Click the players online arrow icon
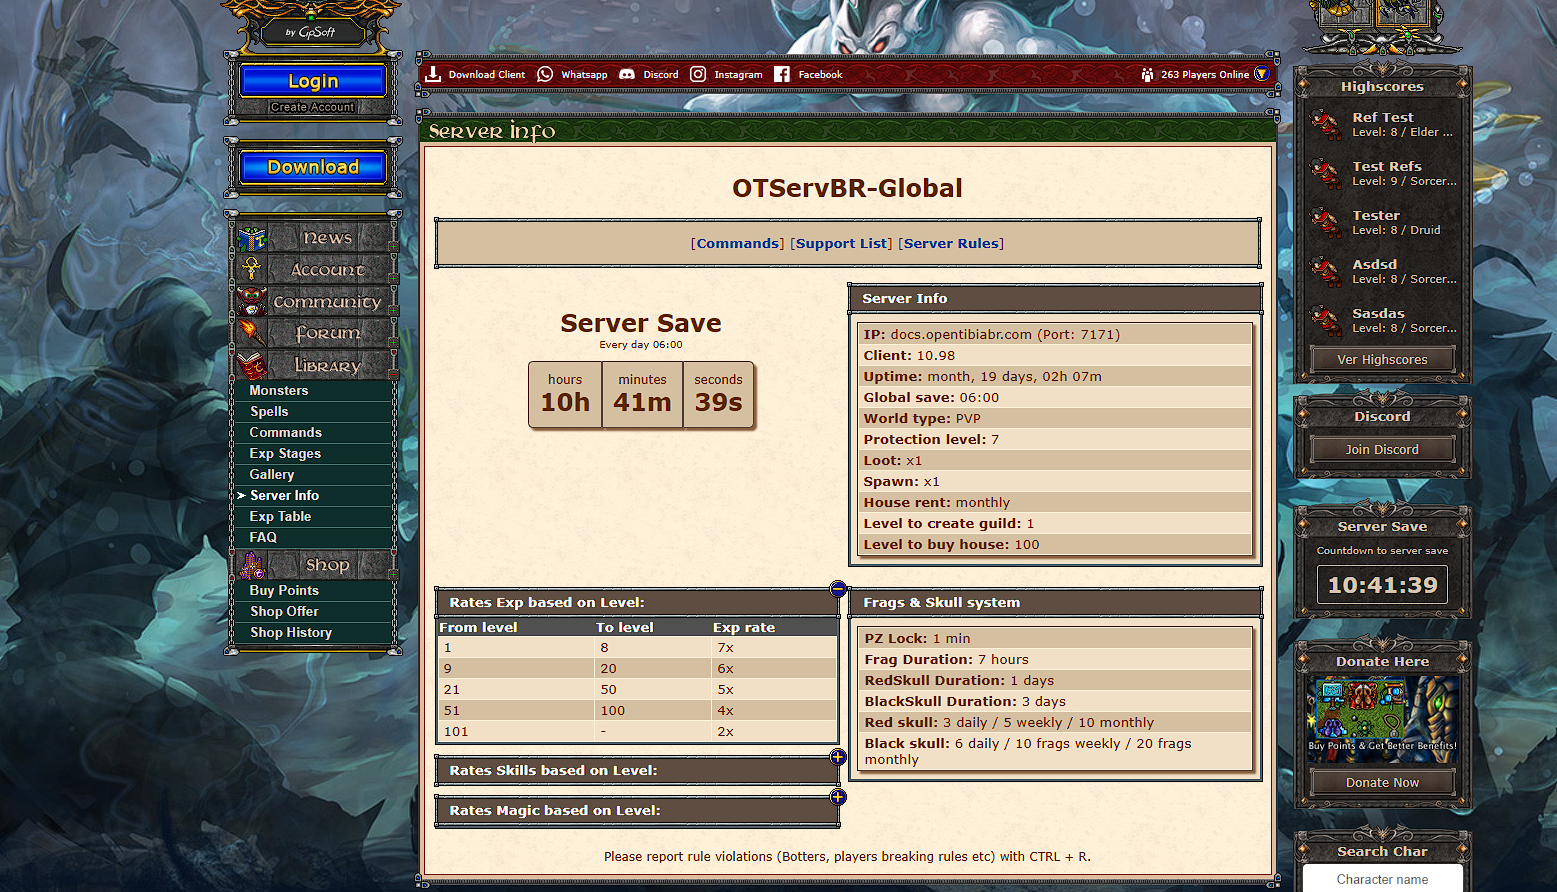The image size is (1557, 892). (x=1262, y=74)
